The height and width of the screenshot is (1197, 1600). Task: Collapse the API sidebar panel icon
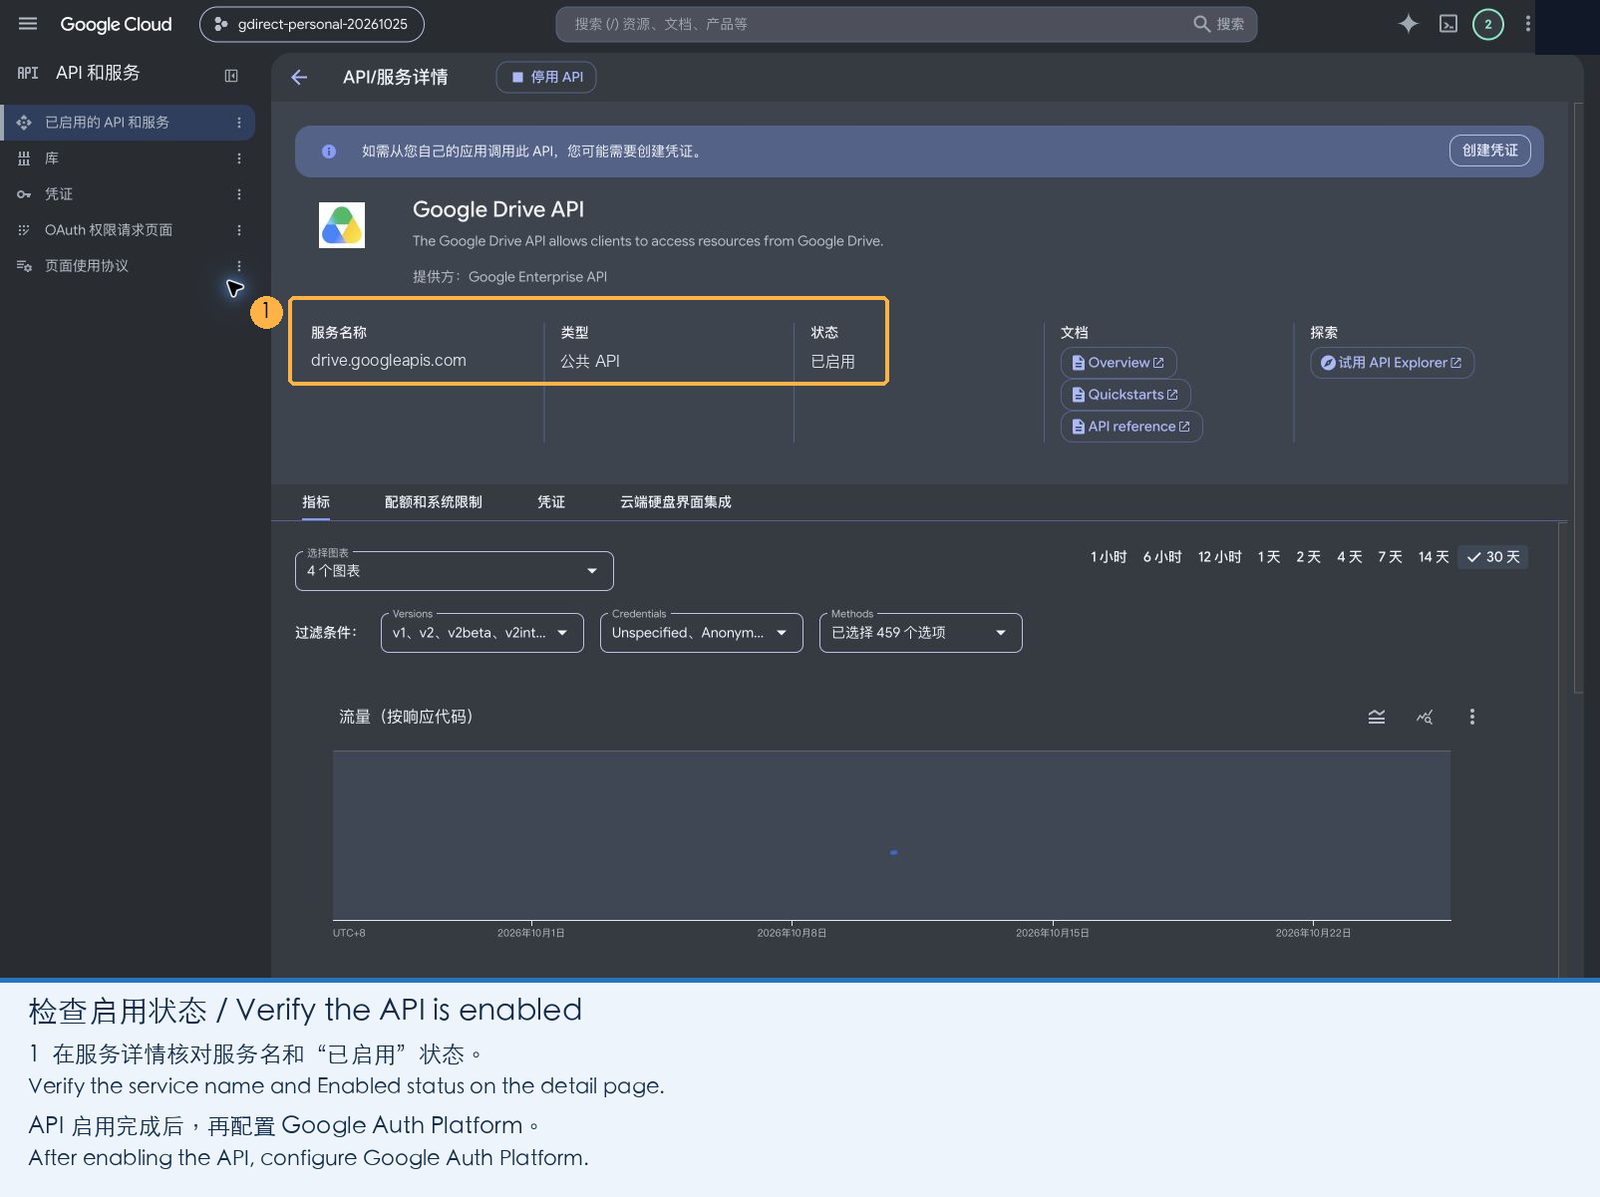[x=231, y=75]
